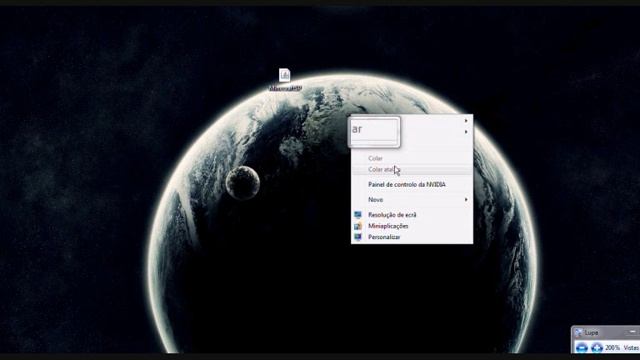This screenshot has width=640, height=360.
Task: Zoom out with Lupa minus button
Action: (582, 348)
